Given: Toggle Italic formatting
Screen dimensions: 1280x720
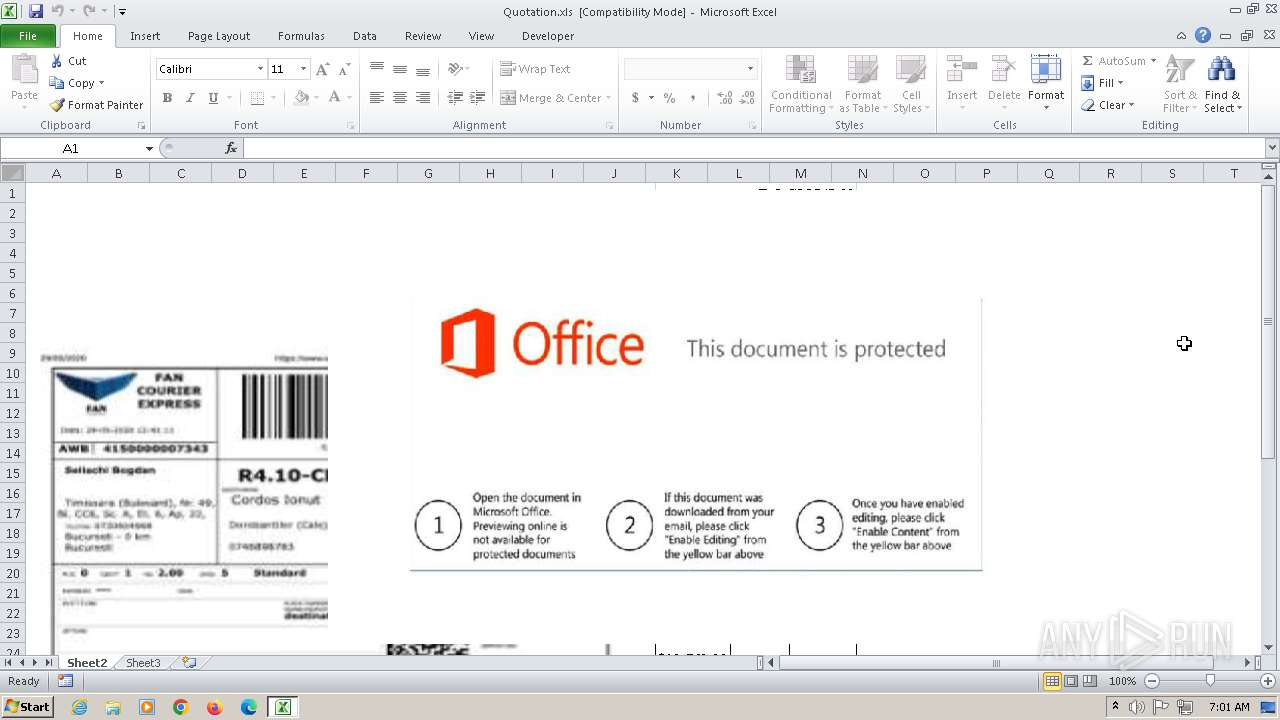Looking at the screenshot, I should click(189, 98).
